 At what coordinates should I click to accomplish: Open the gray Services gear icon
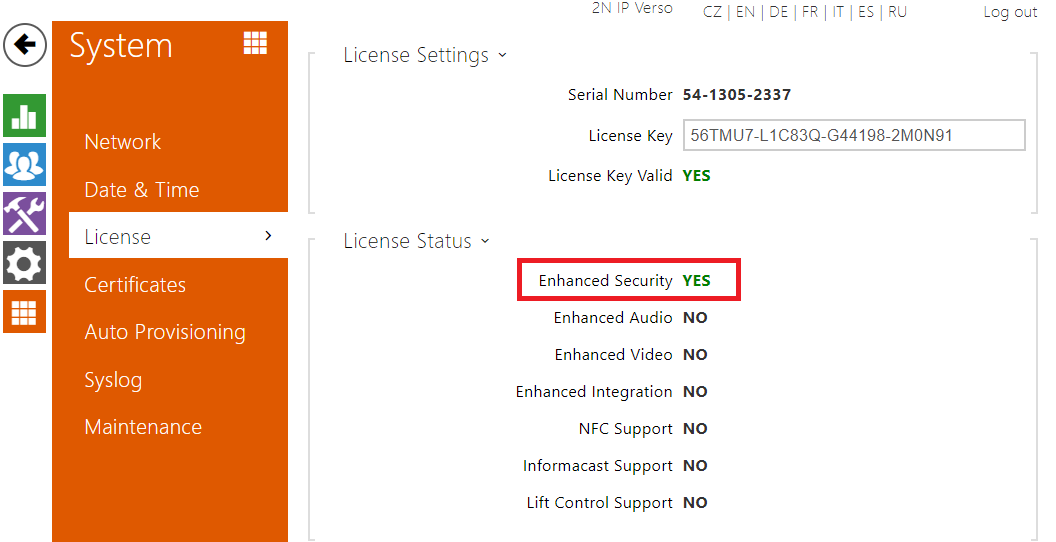tap(24, 263)
